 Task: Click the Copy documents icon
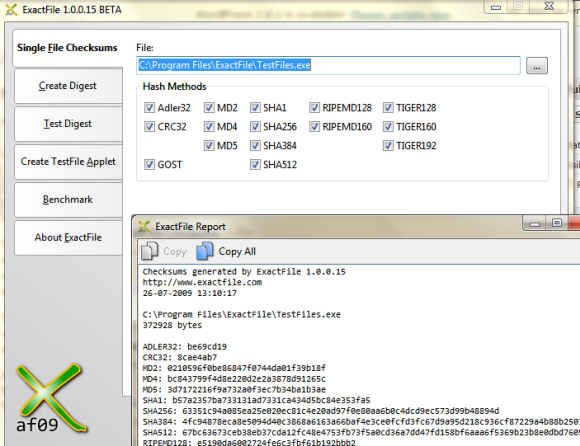149,251
